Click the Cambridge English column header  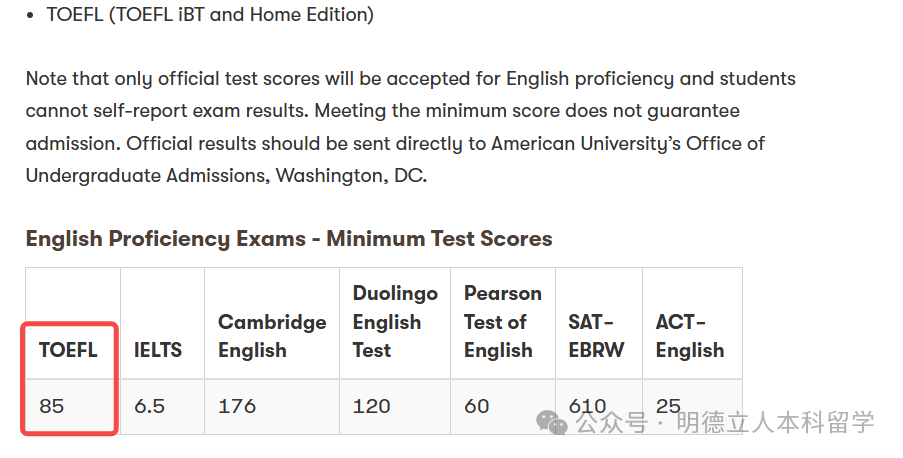[272, 336]
